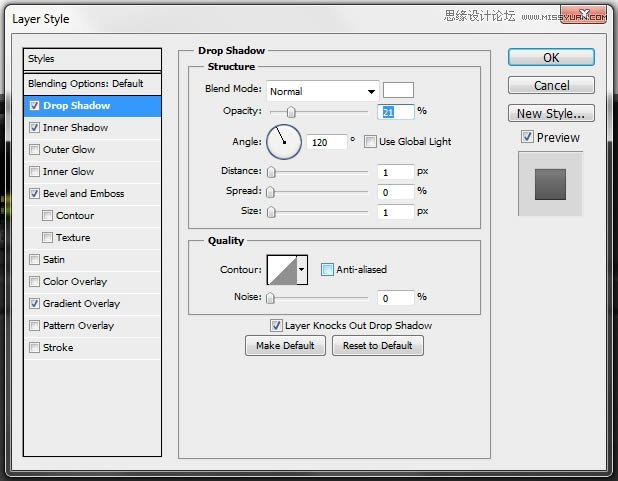618x481 pixels.
Task: Enable the Inner Glow checkbox
Action: 34,172
